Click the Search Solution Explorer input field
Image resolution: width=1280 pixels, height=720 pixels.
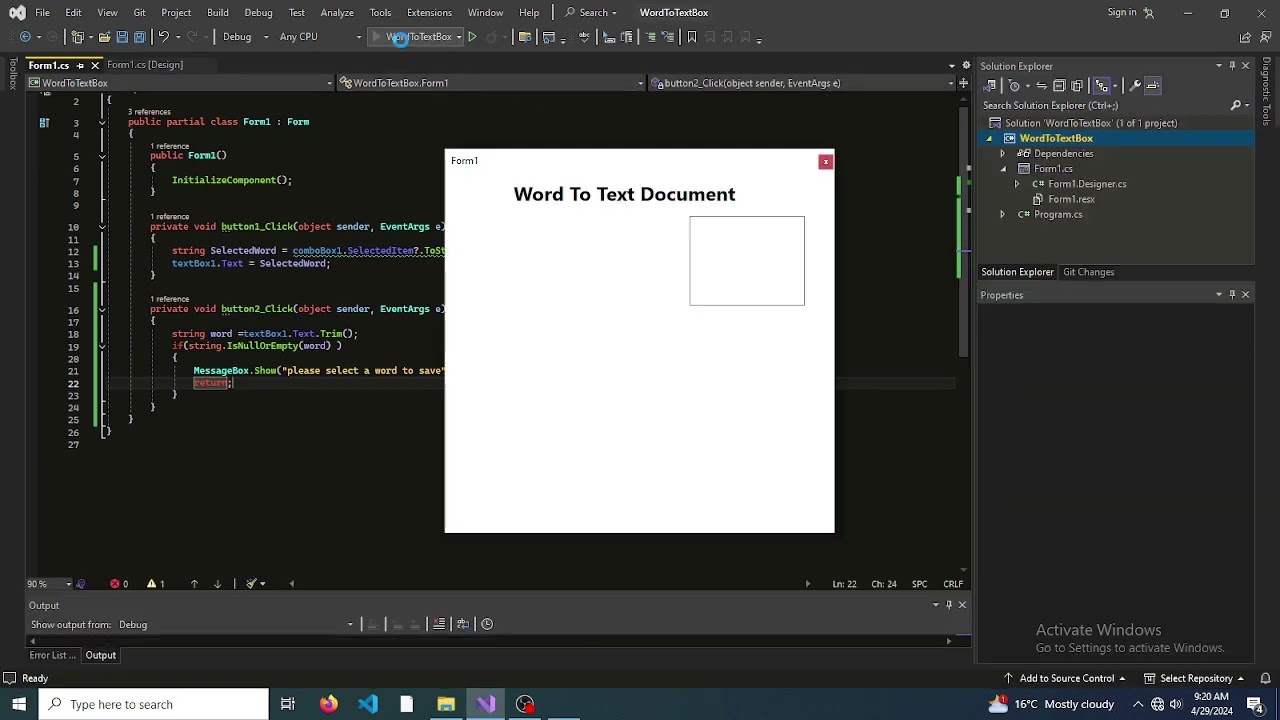[1104, 105]
